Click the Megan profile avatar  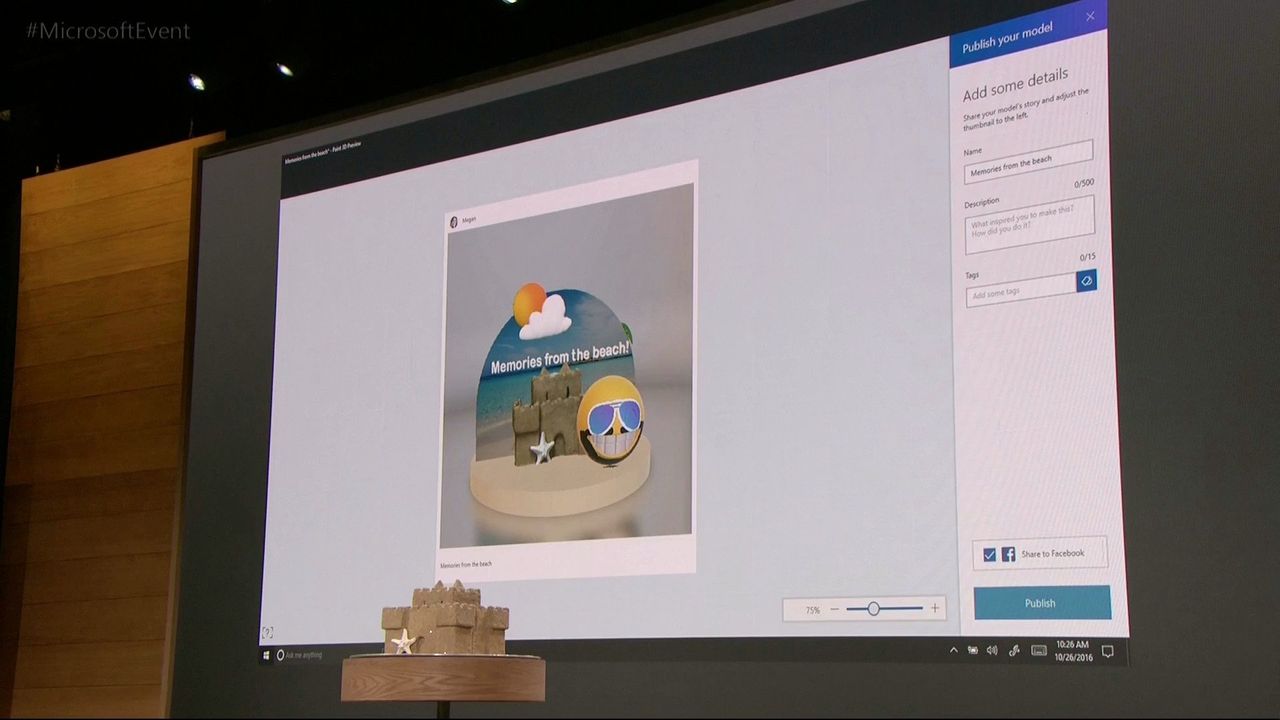(x=453, y=221)
